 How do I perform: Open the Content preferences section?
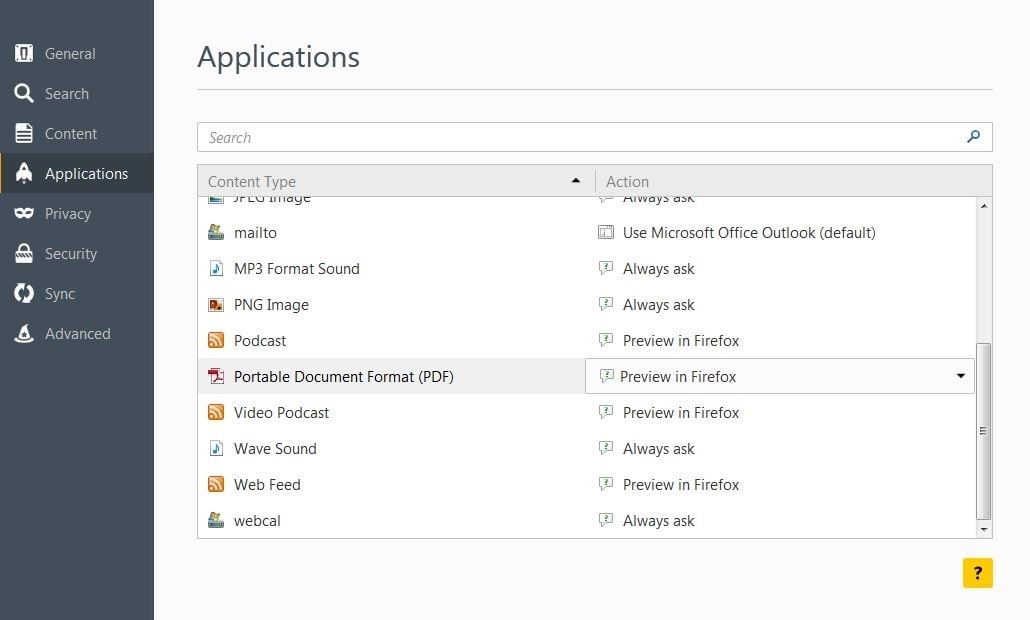coord(77,133)
